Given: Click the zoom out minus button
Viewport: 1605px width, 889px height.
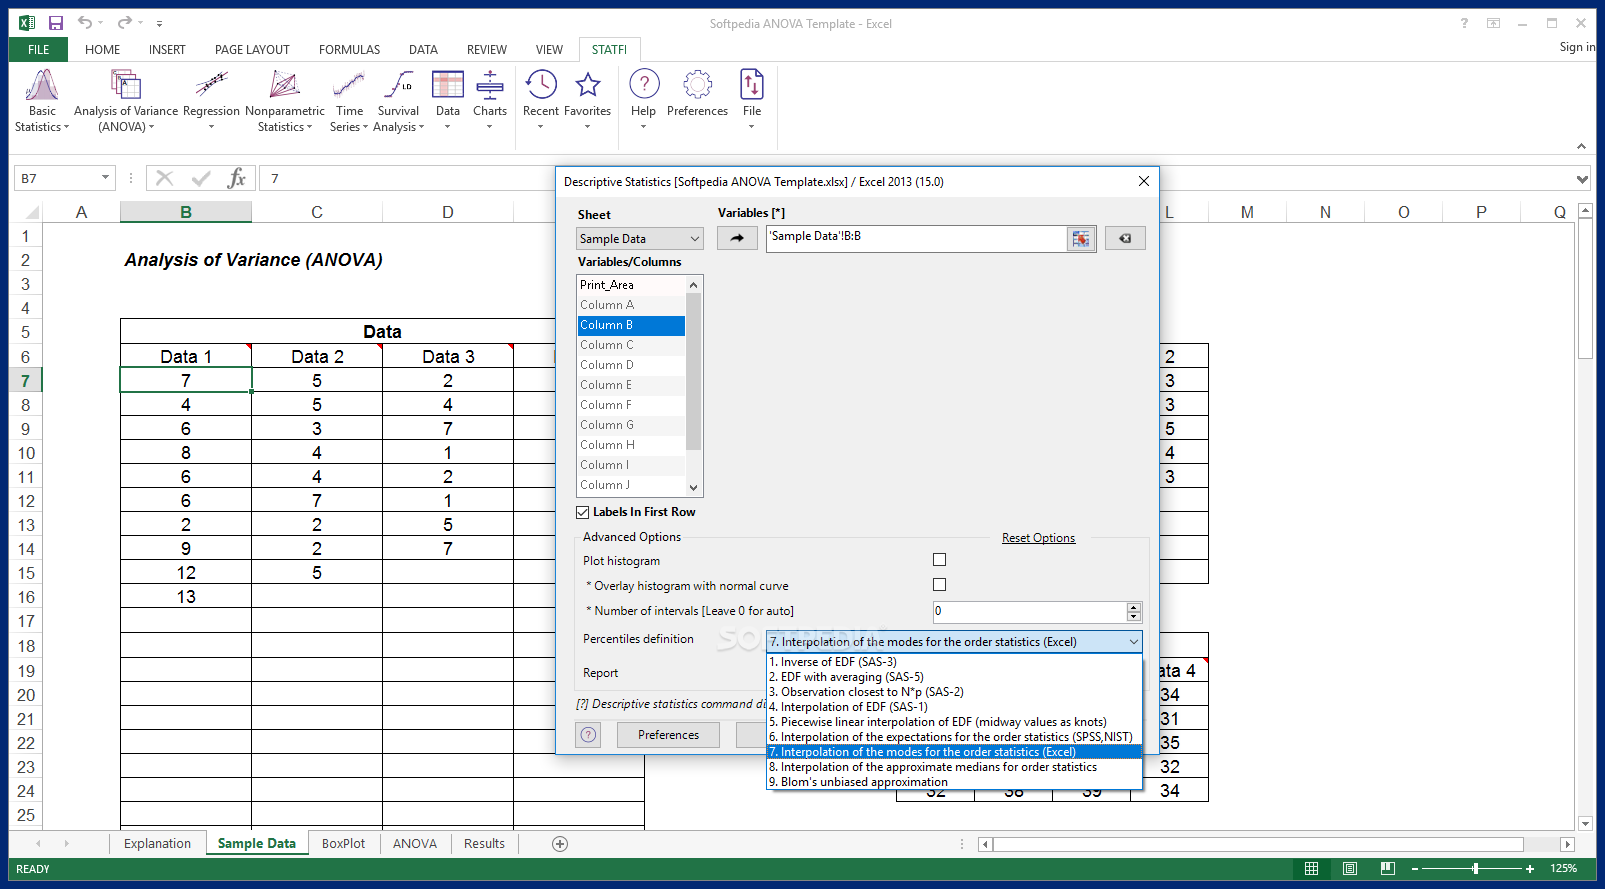Looking at the screenshot, I should [1415, 869].
